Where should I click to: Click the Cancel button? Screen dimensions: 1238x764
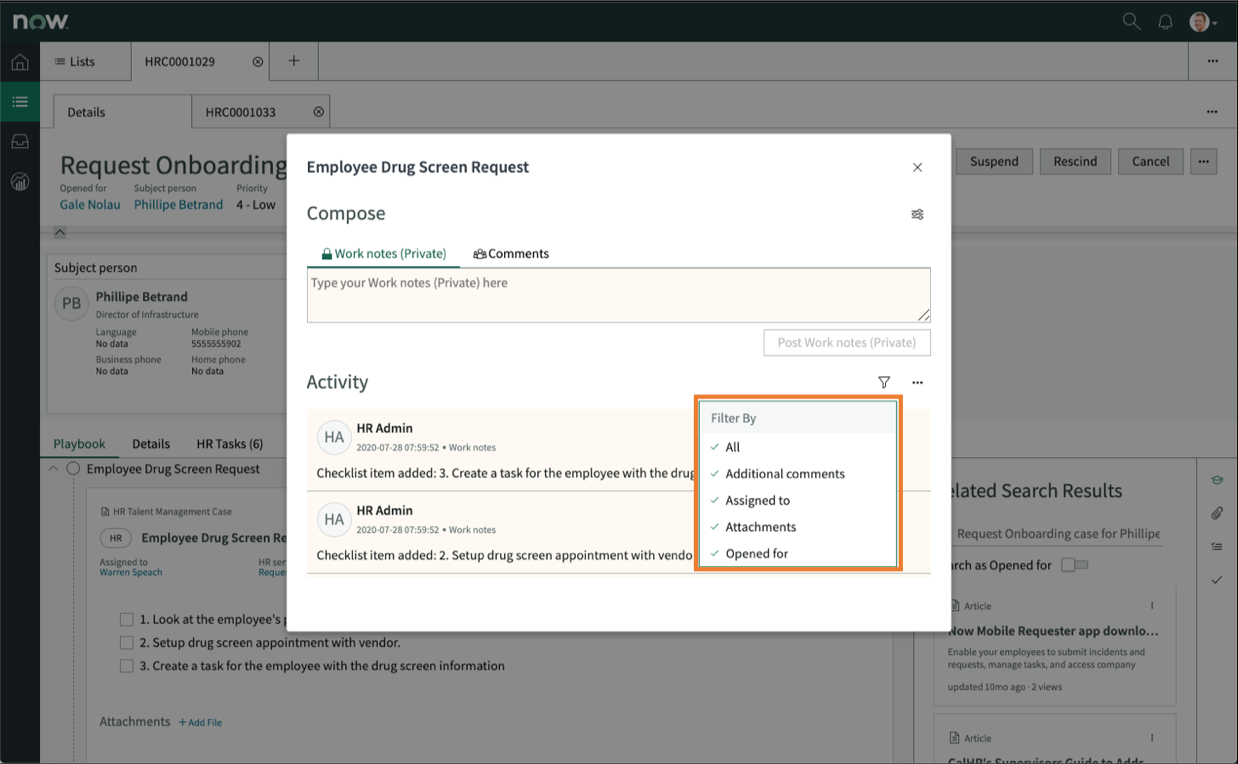(x=1151, y=161)
